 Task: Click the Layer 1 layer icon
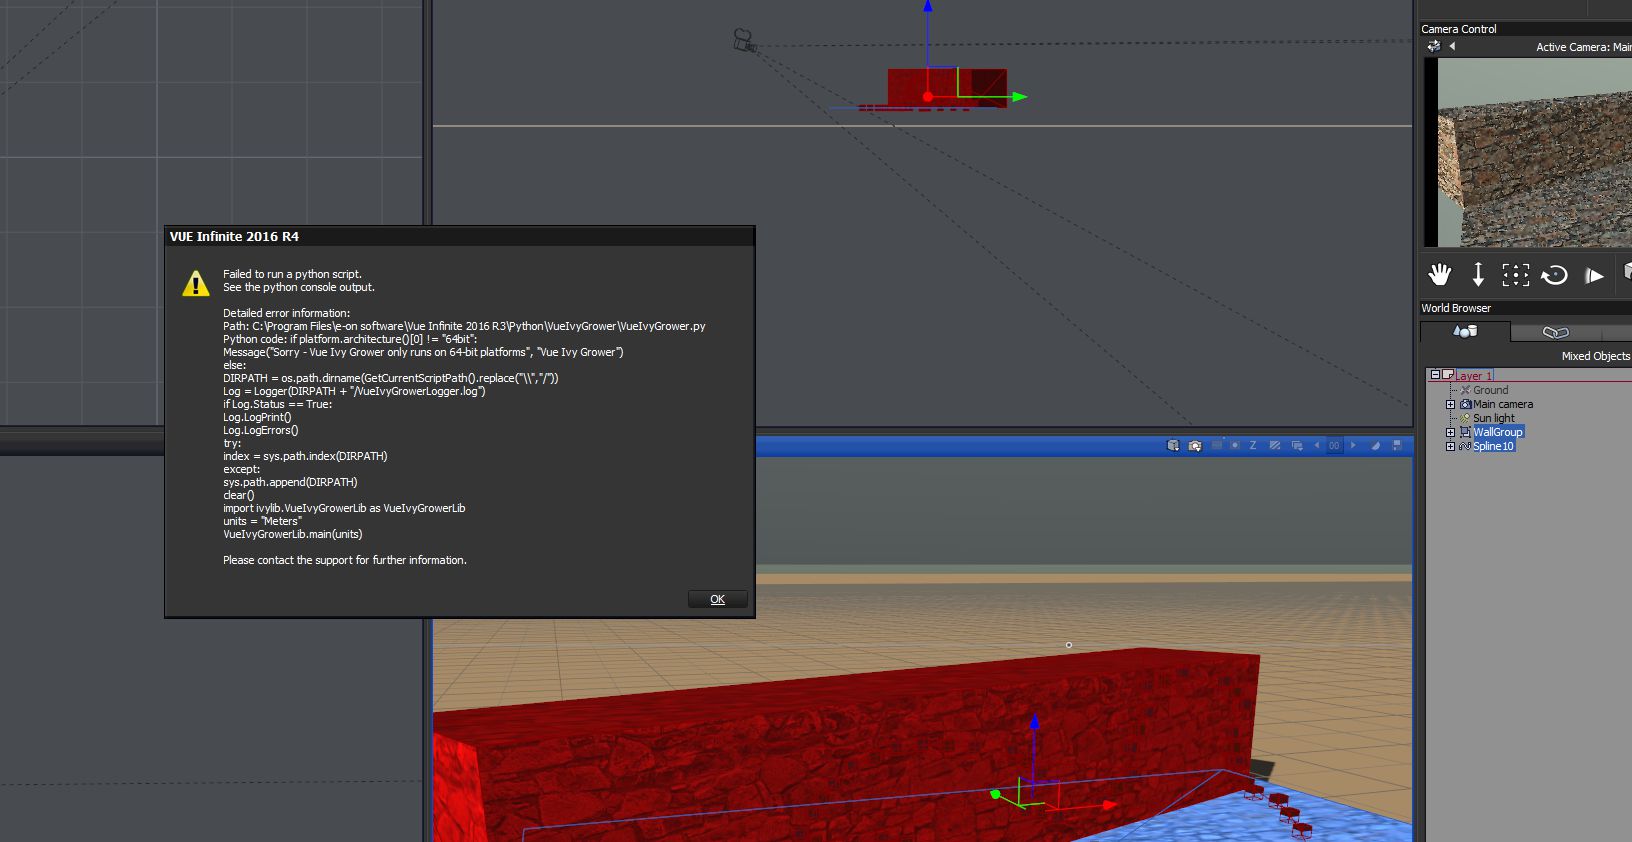(1447, 375)
